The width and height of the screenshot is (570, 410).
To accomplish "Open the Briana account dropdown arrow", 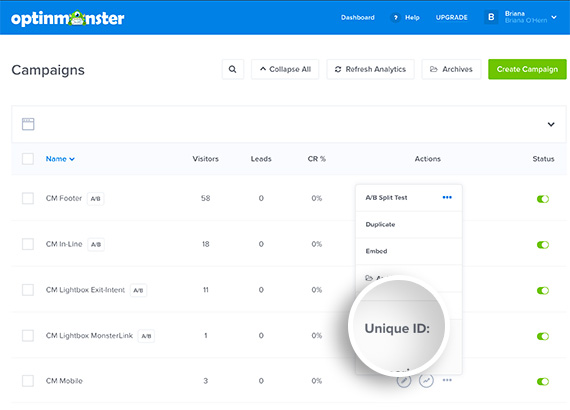I will 554,17.
